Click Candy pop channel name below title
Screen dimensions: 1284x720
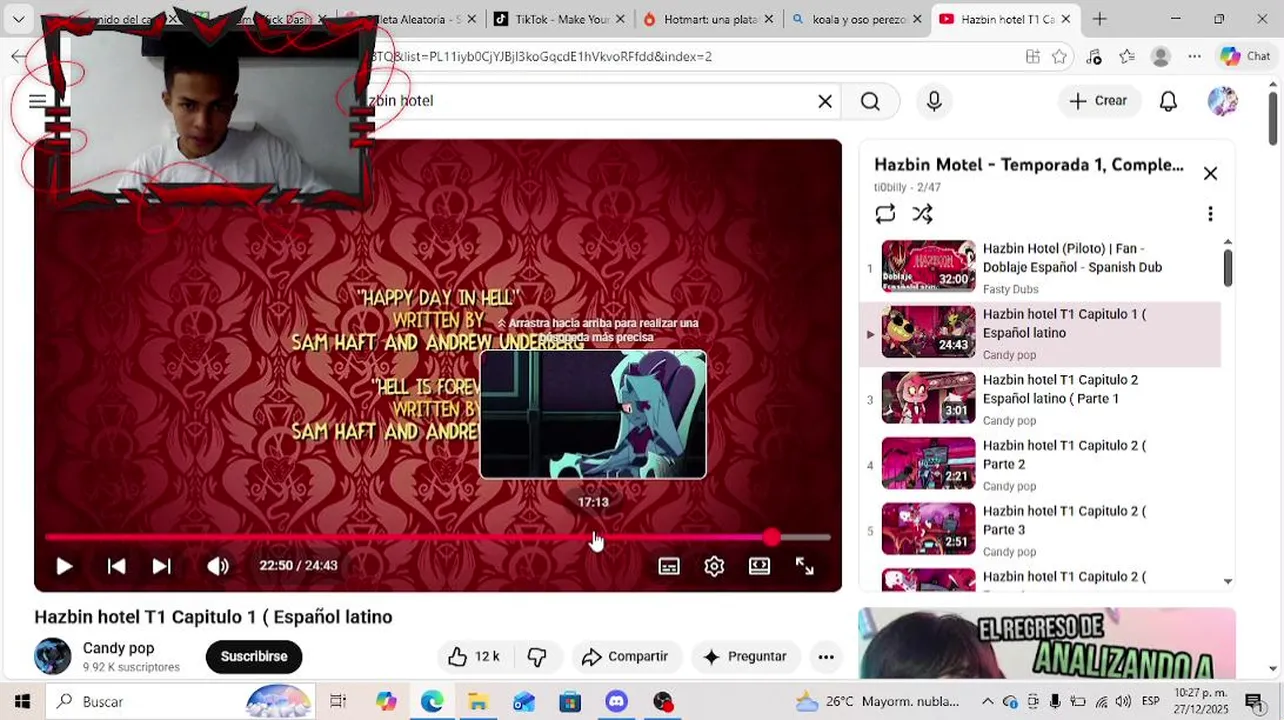118,648
